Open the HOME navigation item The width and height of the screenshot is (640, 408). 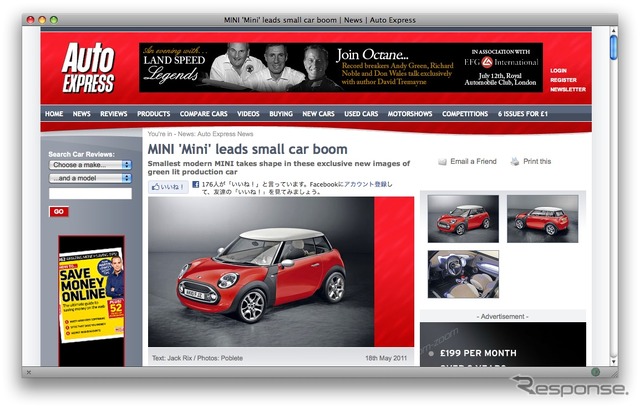(54, 114)
